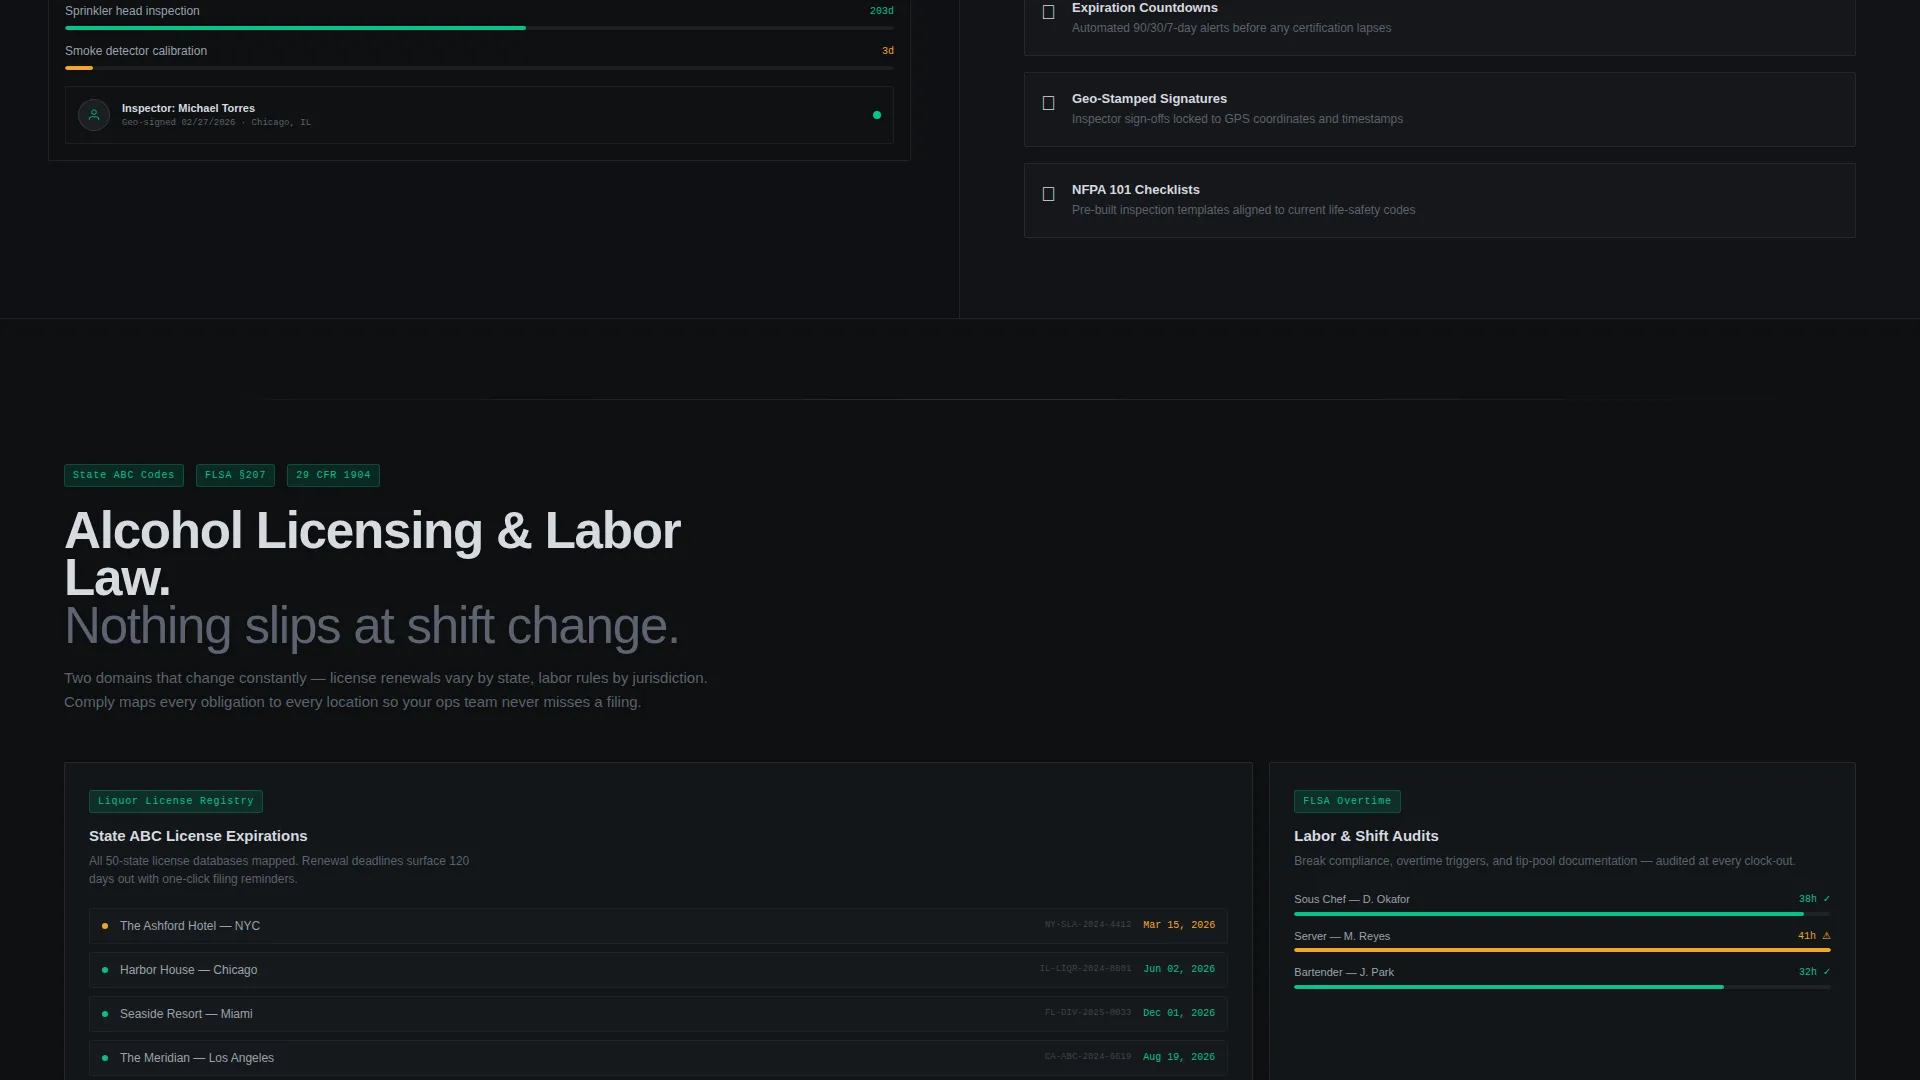
Task: Click the Smoke detector calibration label
Action: click(x=136, y=51)
